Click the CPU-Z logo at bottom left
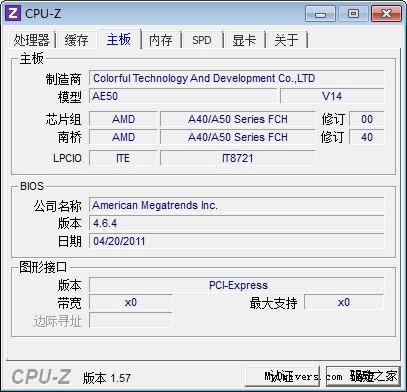This screenshot has width=407, height=392. [41, 377]
